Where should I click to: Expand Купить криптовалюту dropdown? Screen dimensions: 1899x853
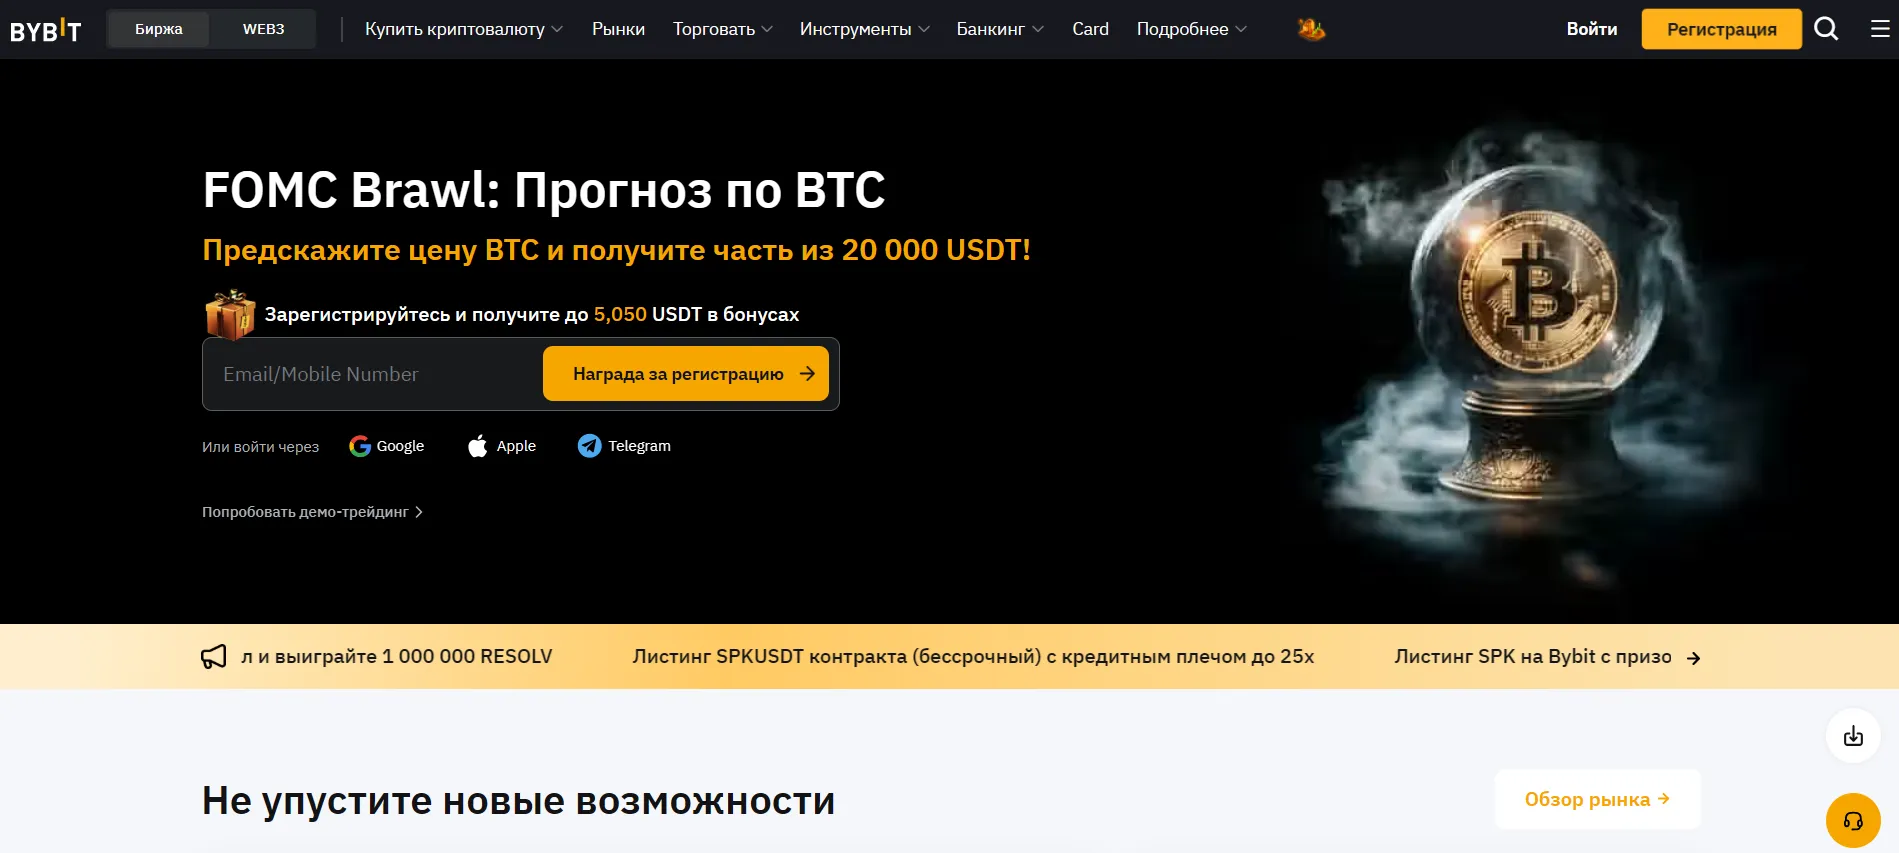[x=464, y=29]
